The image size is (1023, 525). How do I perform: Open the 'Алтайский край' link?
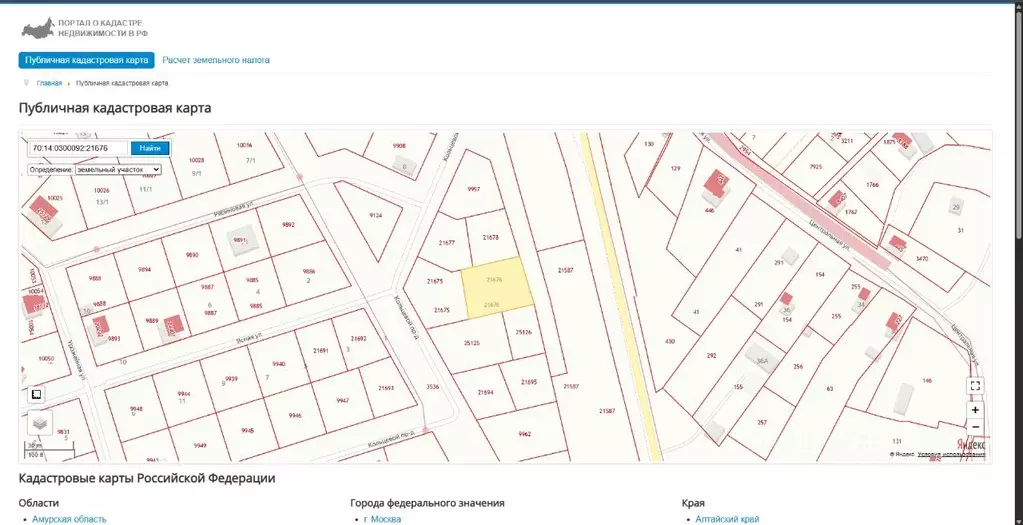pyautogui.click(x=727, y=519)
